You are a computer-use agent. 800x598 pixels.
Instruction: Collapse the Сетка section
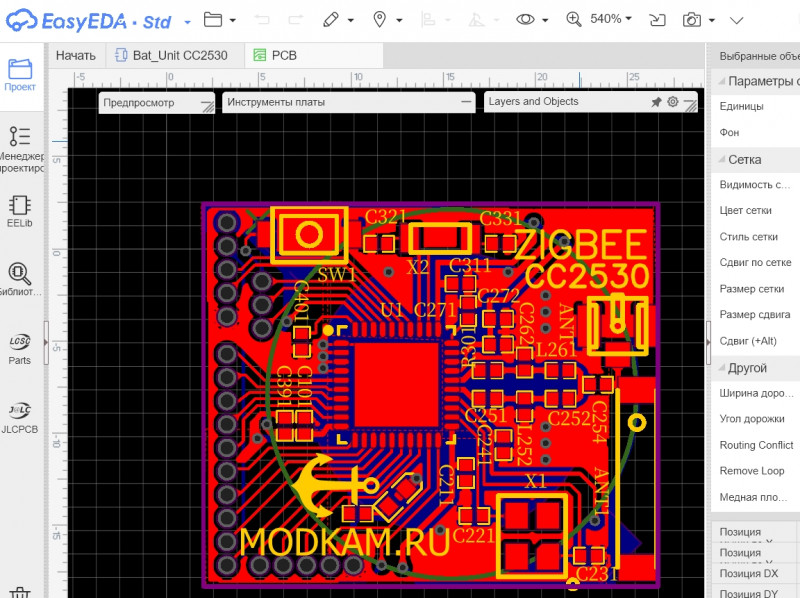pos(719,160)
